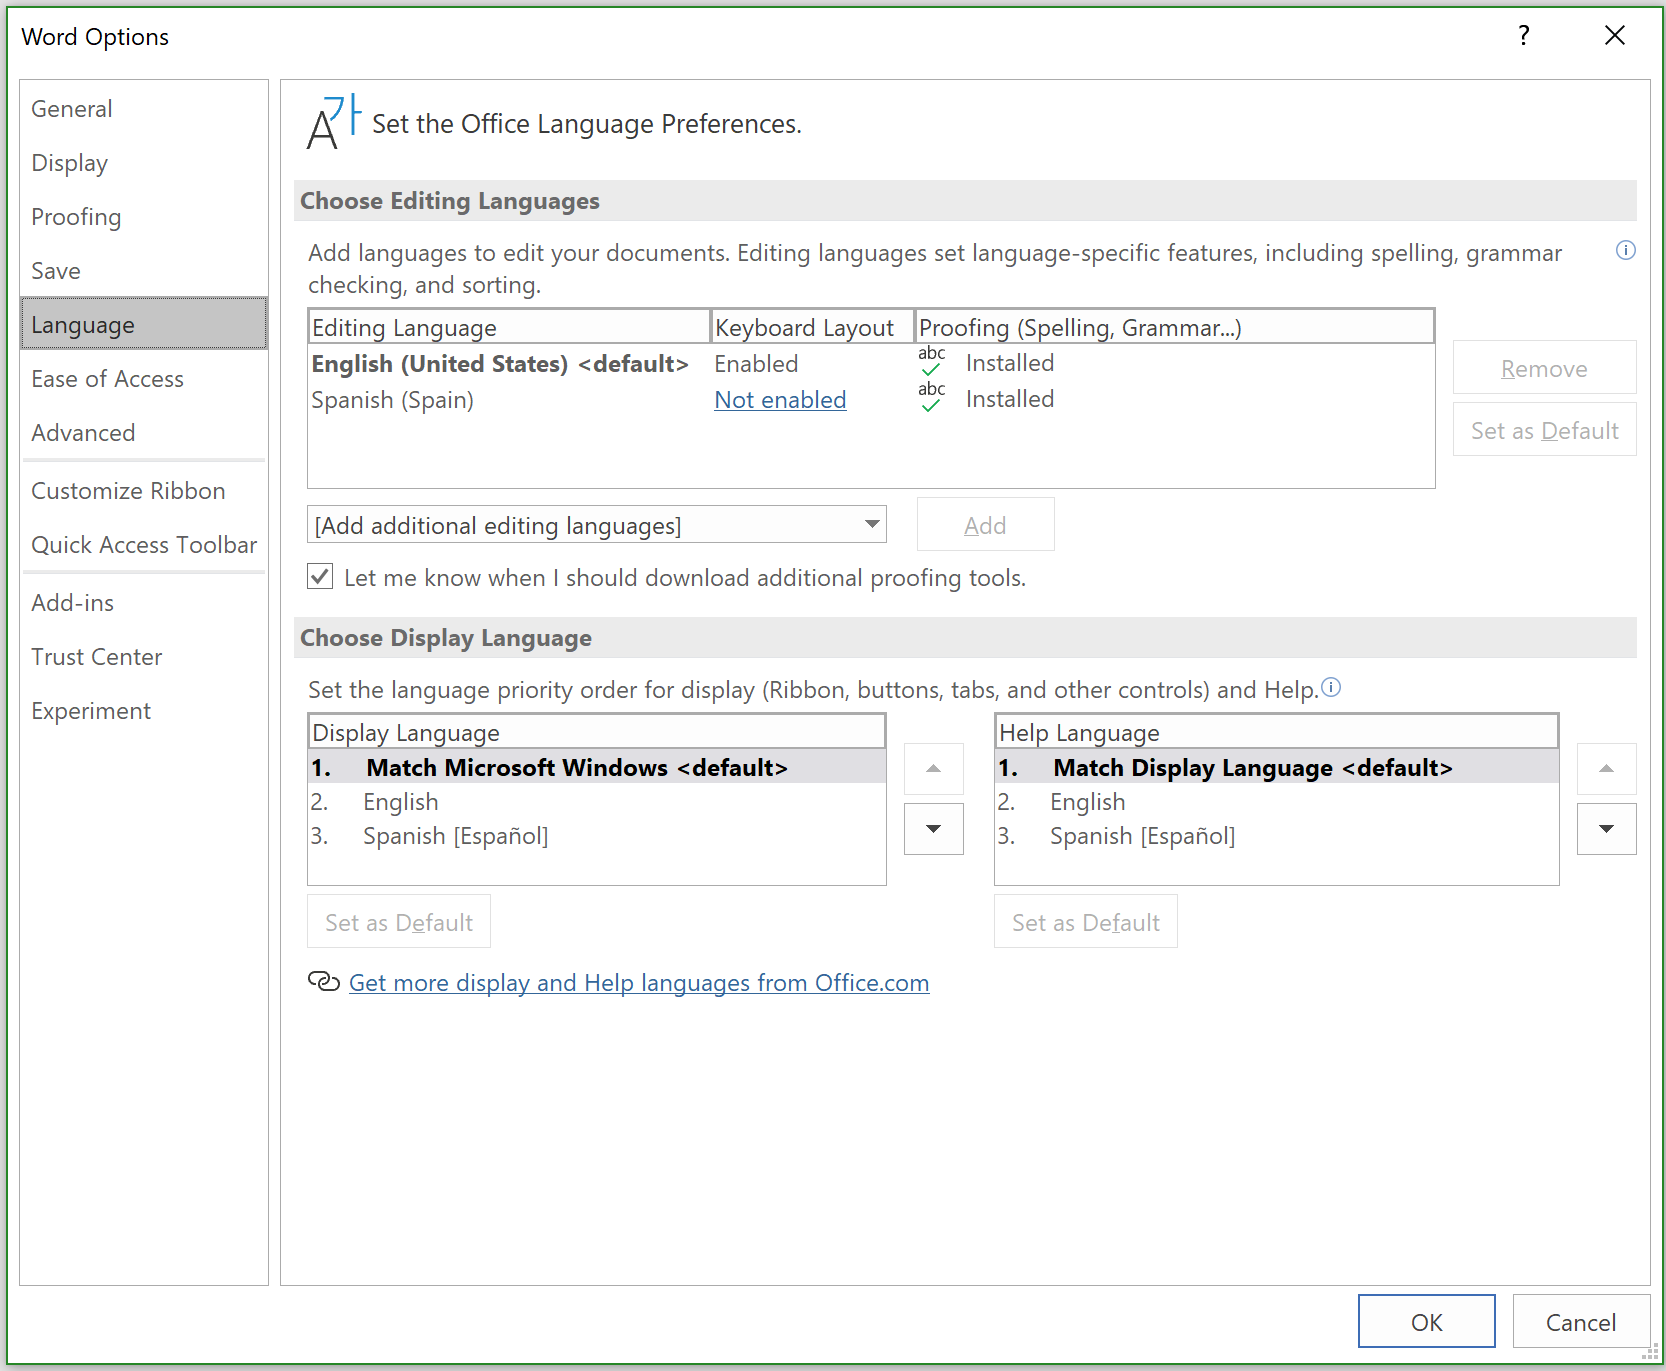This screenshot has width=1666, height=1371.
Task: Click the Help question mark in the title bar
Action: click(1523, 35)
